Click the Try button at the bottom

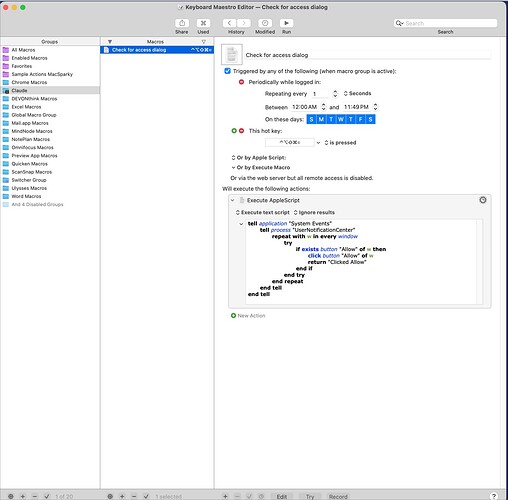(x=310, y=496)
